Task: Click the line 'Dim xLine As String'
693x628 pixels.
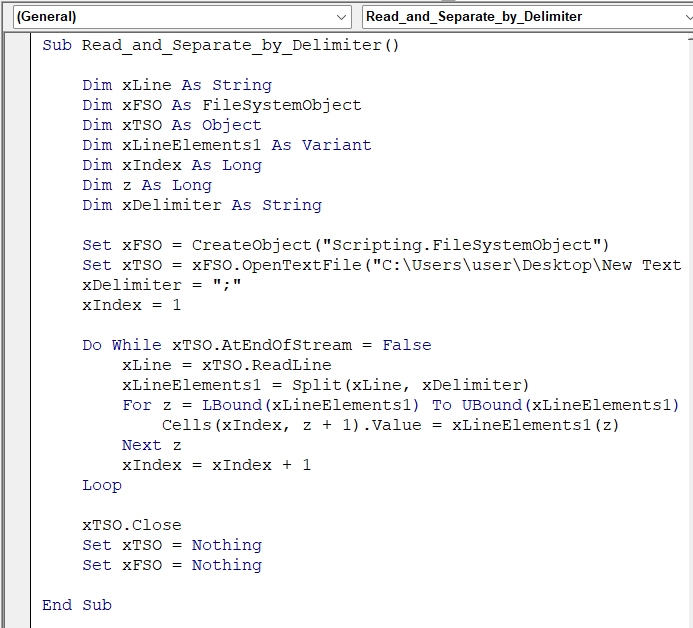Action: 177,85
